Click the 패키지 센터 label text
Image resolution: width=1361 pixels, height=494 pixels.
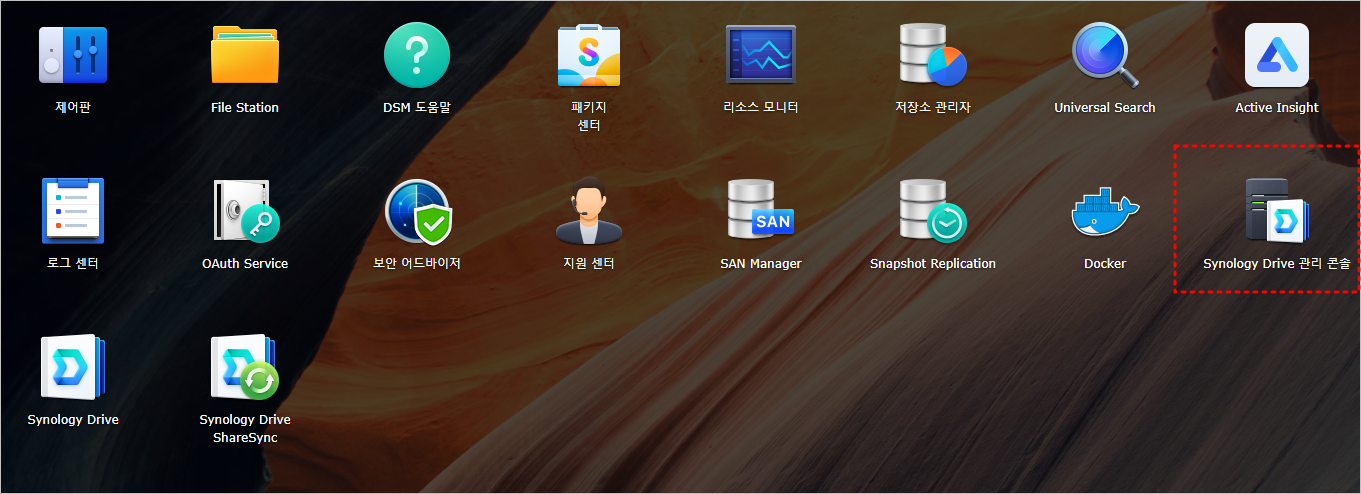[x=589, y=116]
